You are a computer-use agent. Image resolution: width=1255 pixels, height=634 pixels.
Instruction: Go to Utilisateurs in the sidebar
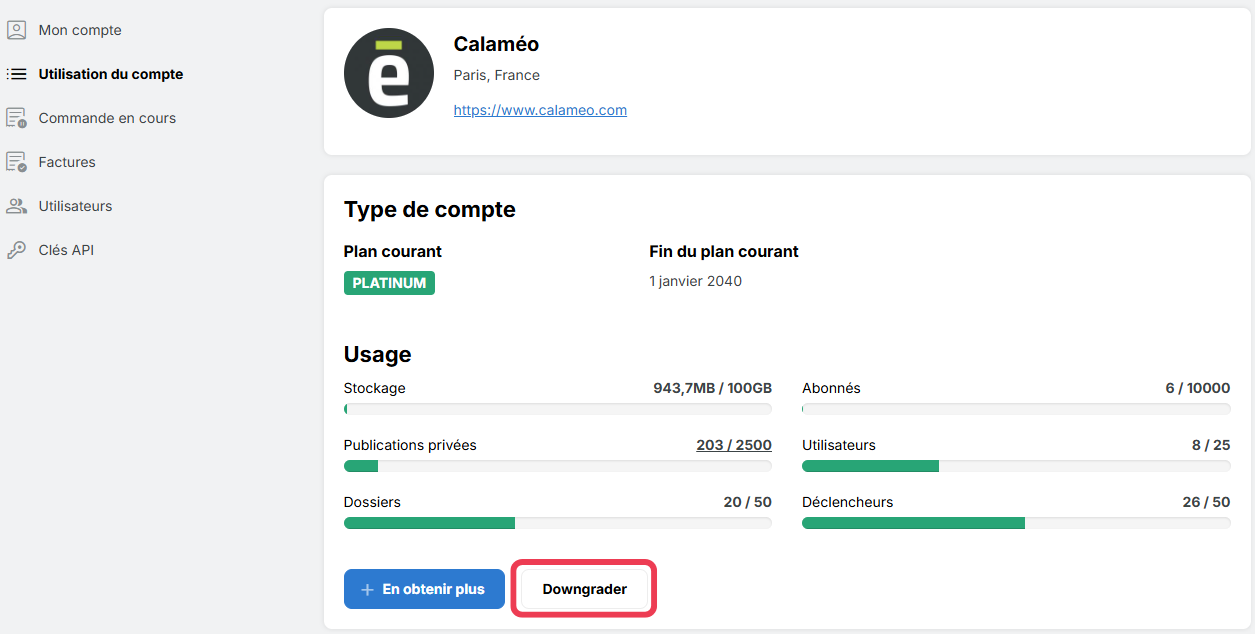75,206
